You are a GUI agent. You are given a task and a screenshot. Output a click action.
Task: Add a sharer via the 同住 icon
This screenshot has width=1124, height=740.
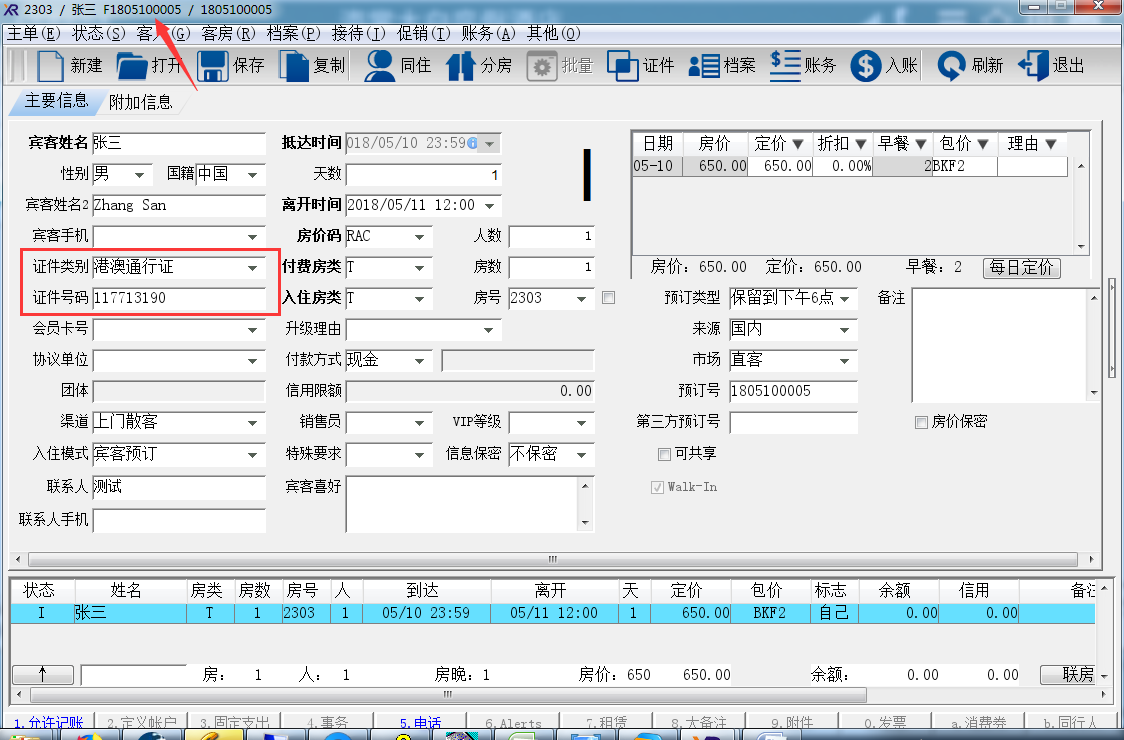(x=379, y=66)
